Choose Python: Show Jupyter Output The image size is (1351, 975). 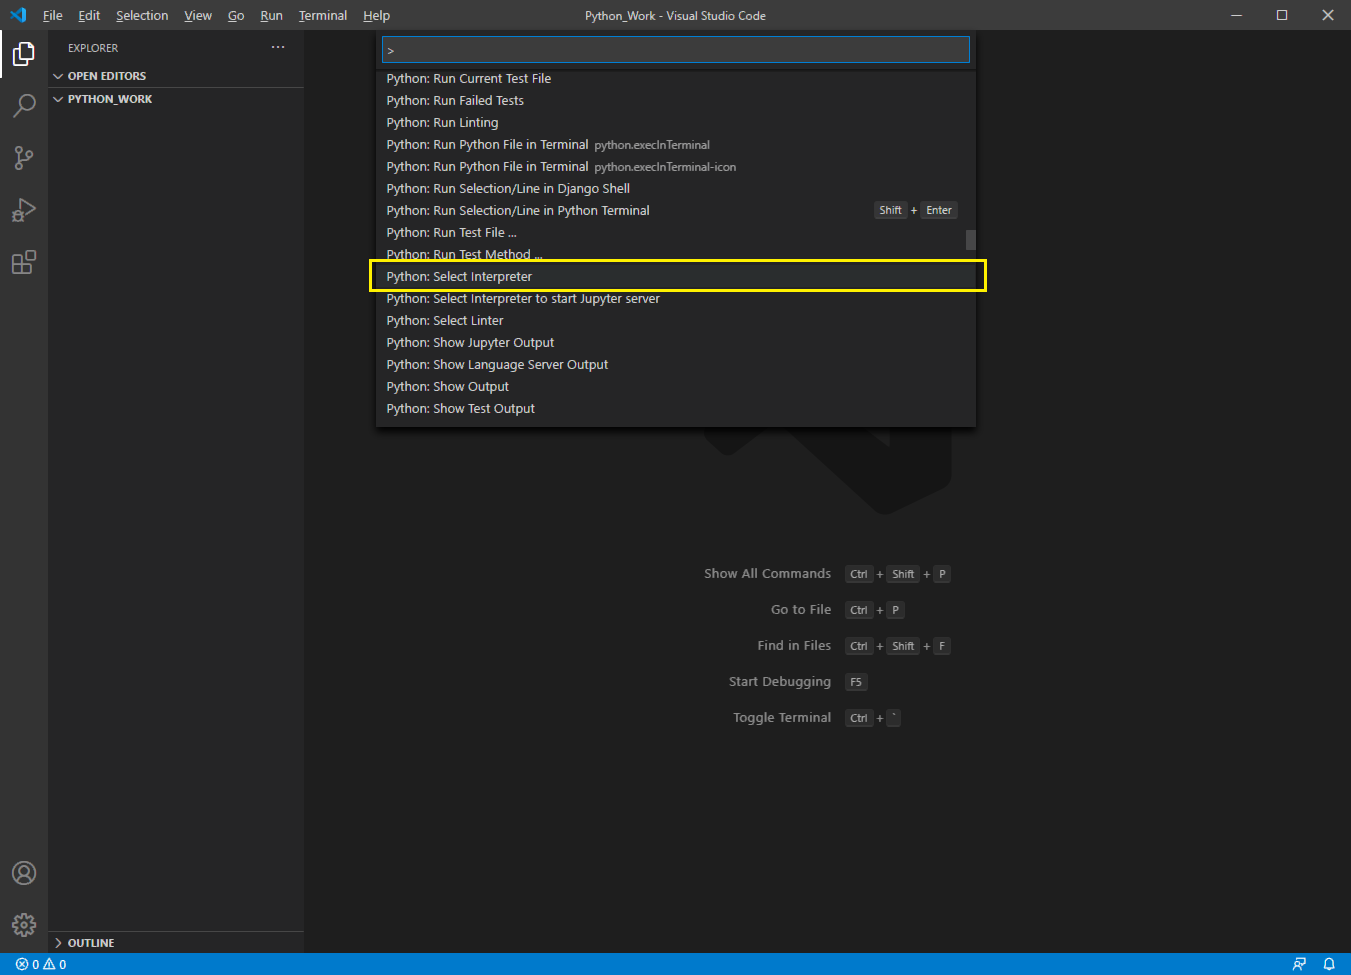[x=676, y=342]
